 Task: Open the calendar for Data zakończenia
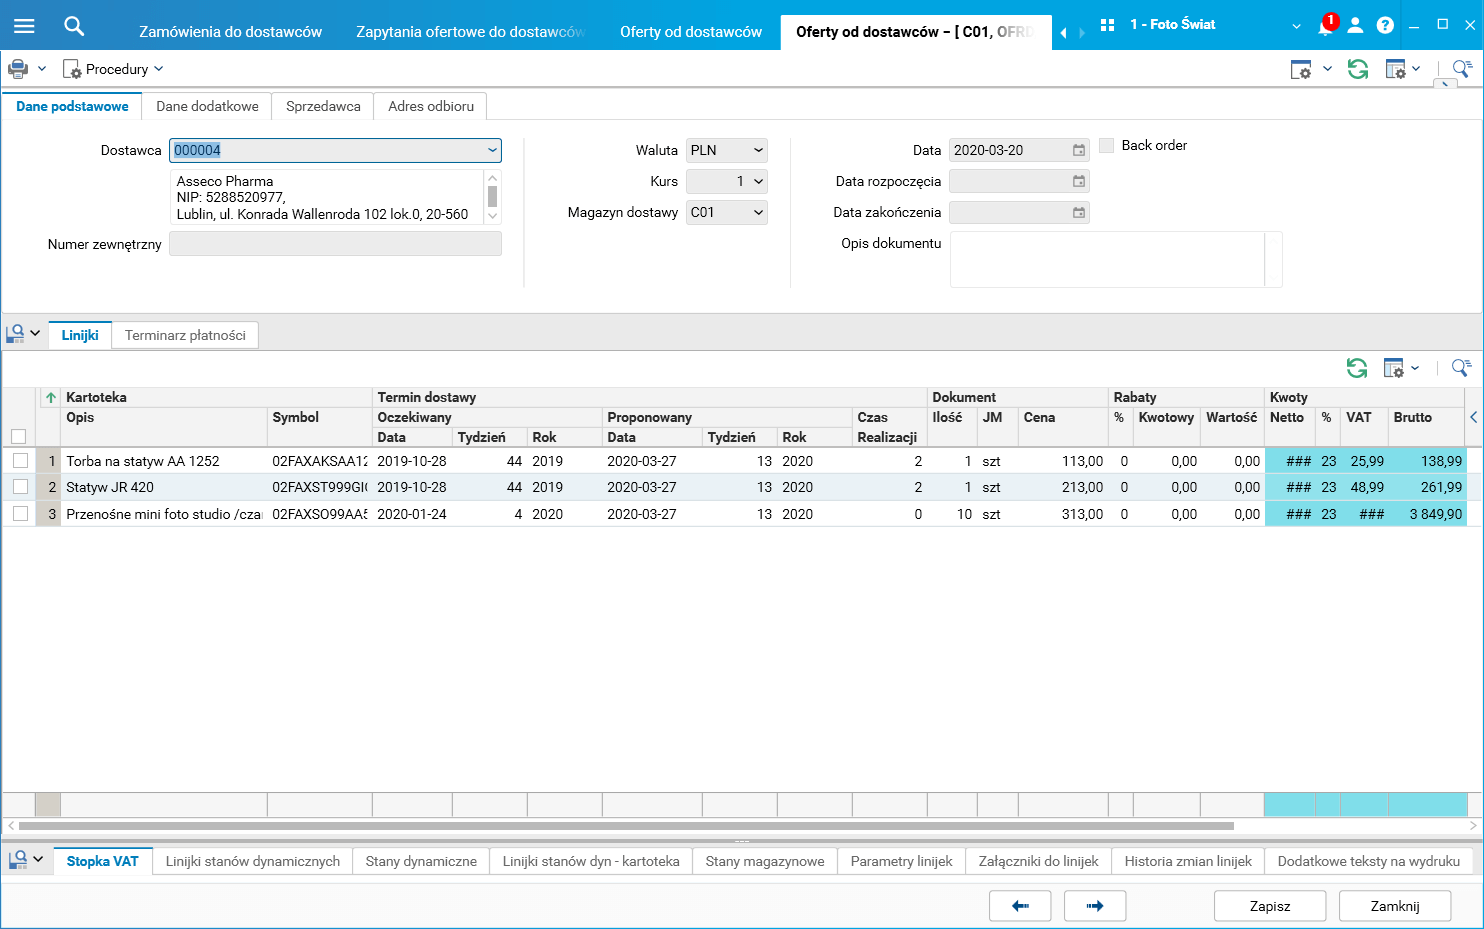point(1079,212)
